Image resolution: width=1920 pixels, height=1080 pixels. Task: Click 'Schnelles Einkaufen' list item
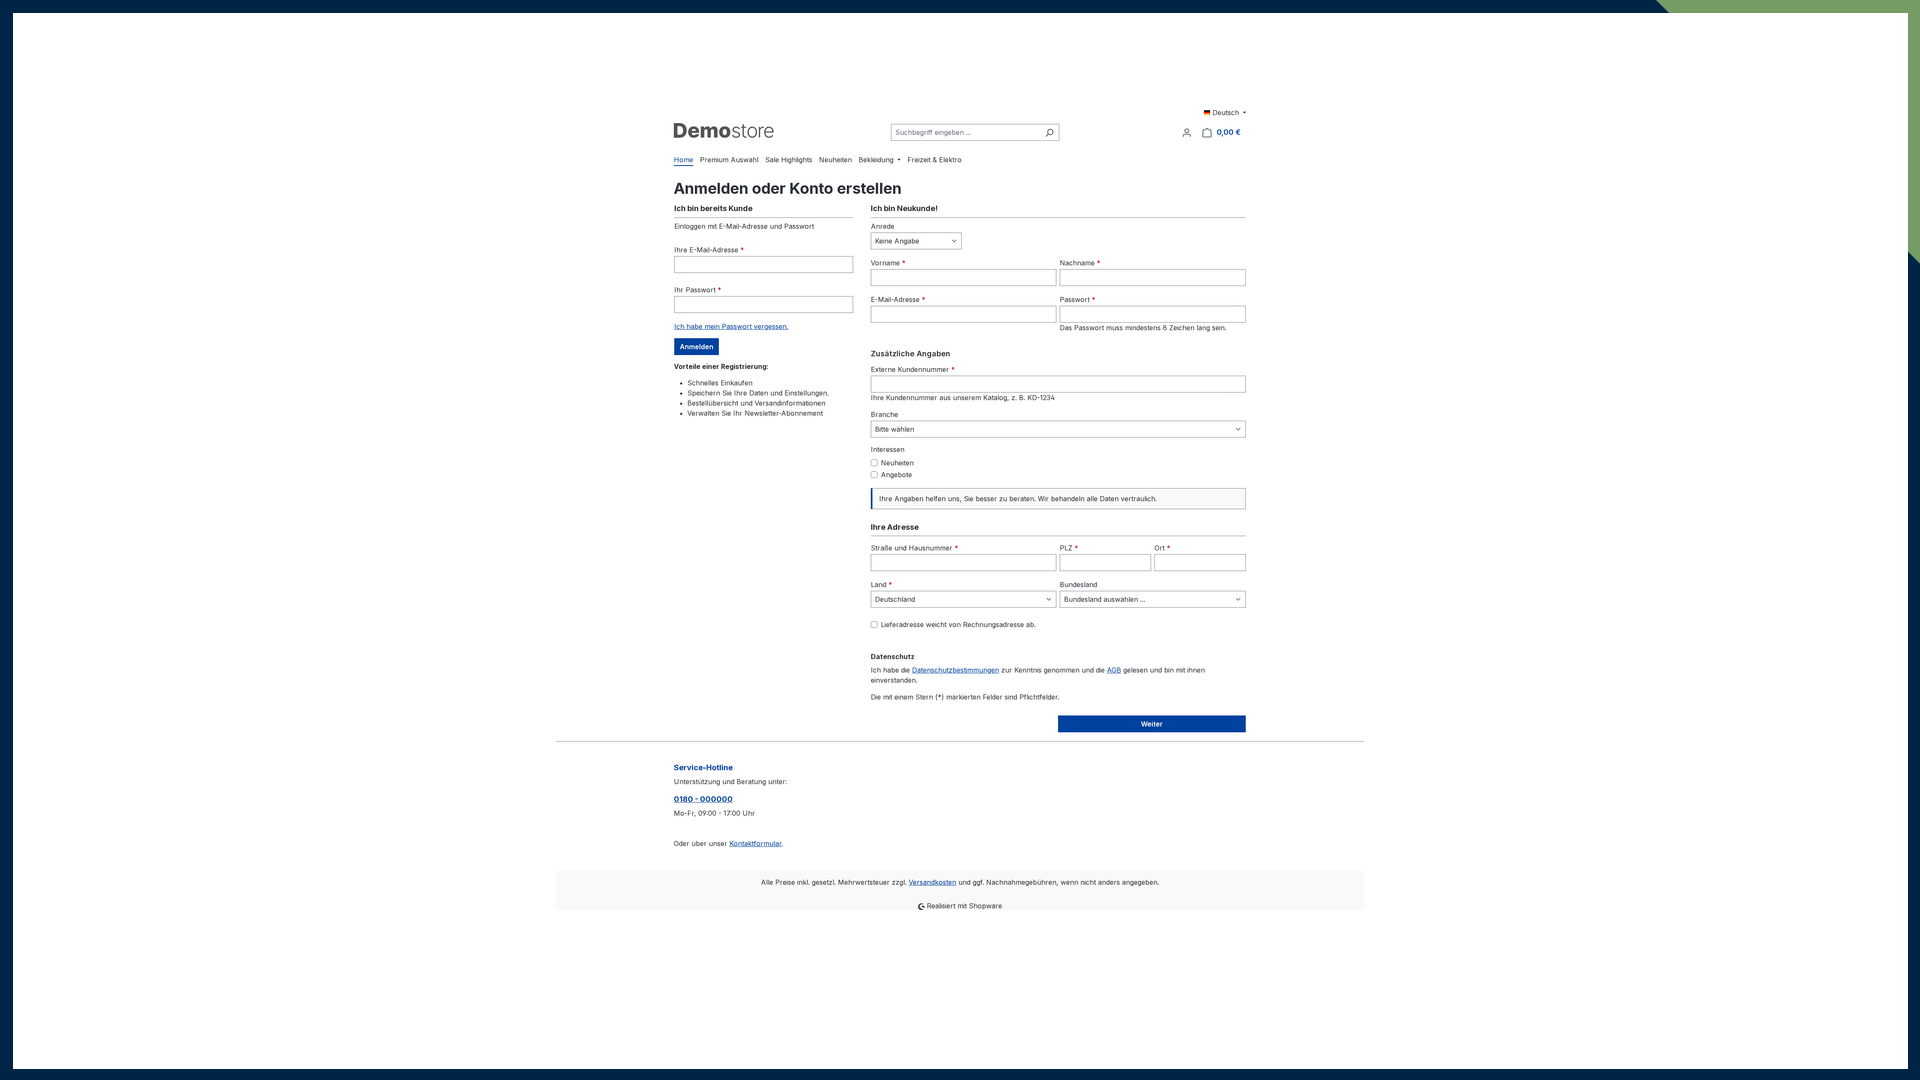720,383
